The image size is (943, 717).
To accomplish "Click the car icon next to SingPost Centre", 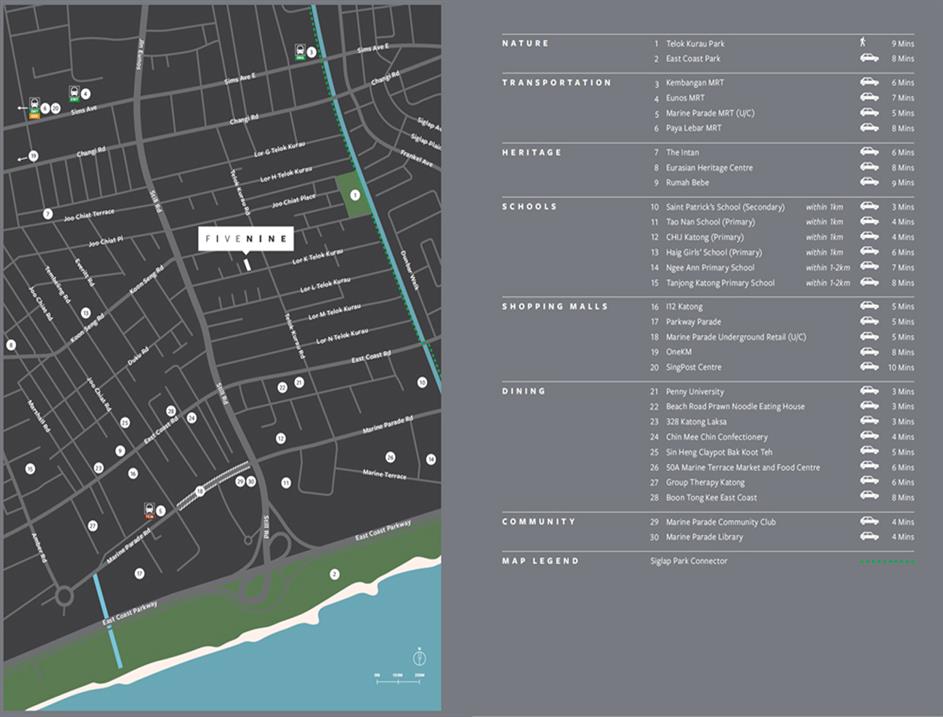I will pos(869,368).
